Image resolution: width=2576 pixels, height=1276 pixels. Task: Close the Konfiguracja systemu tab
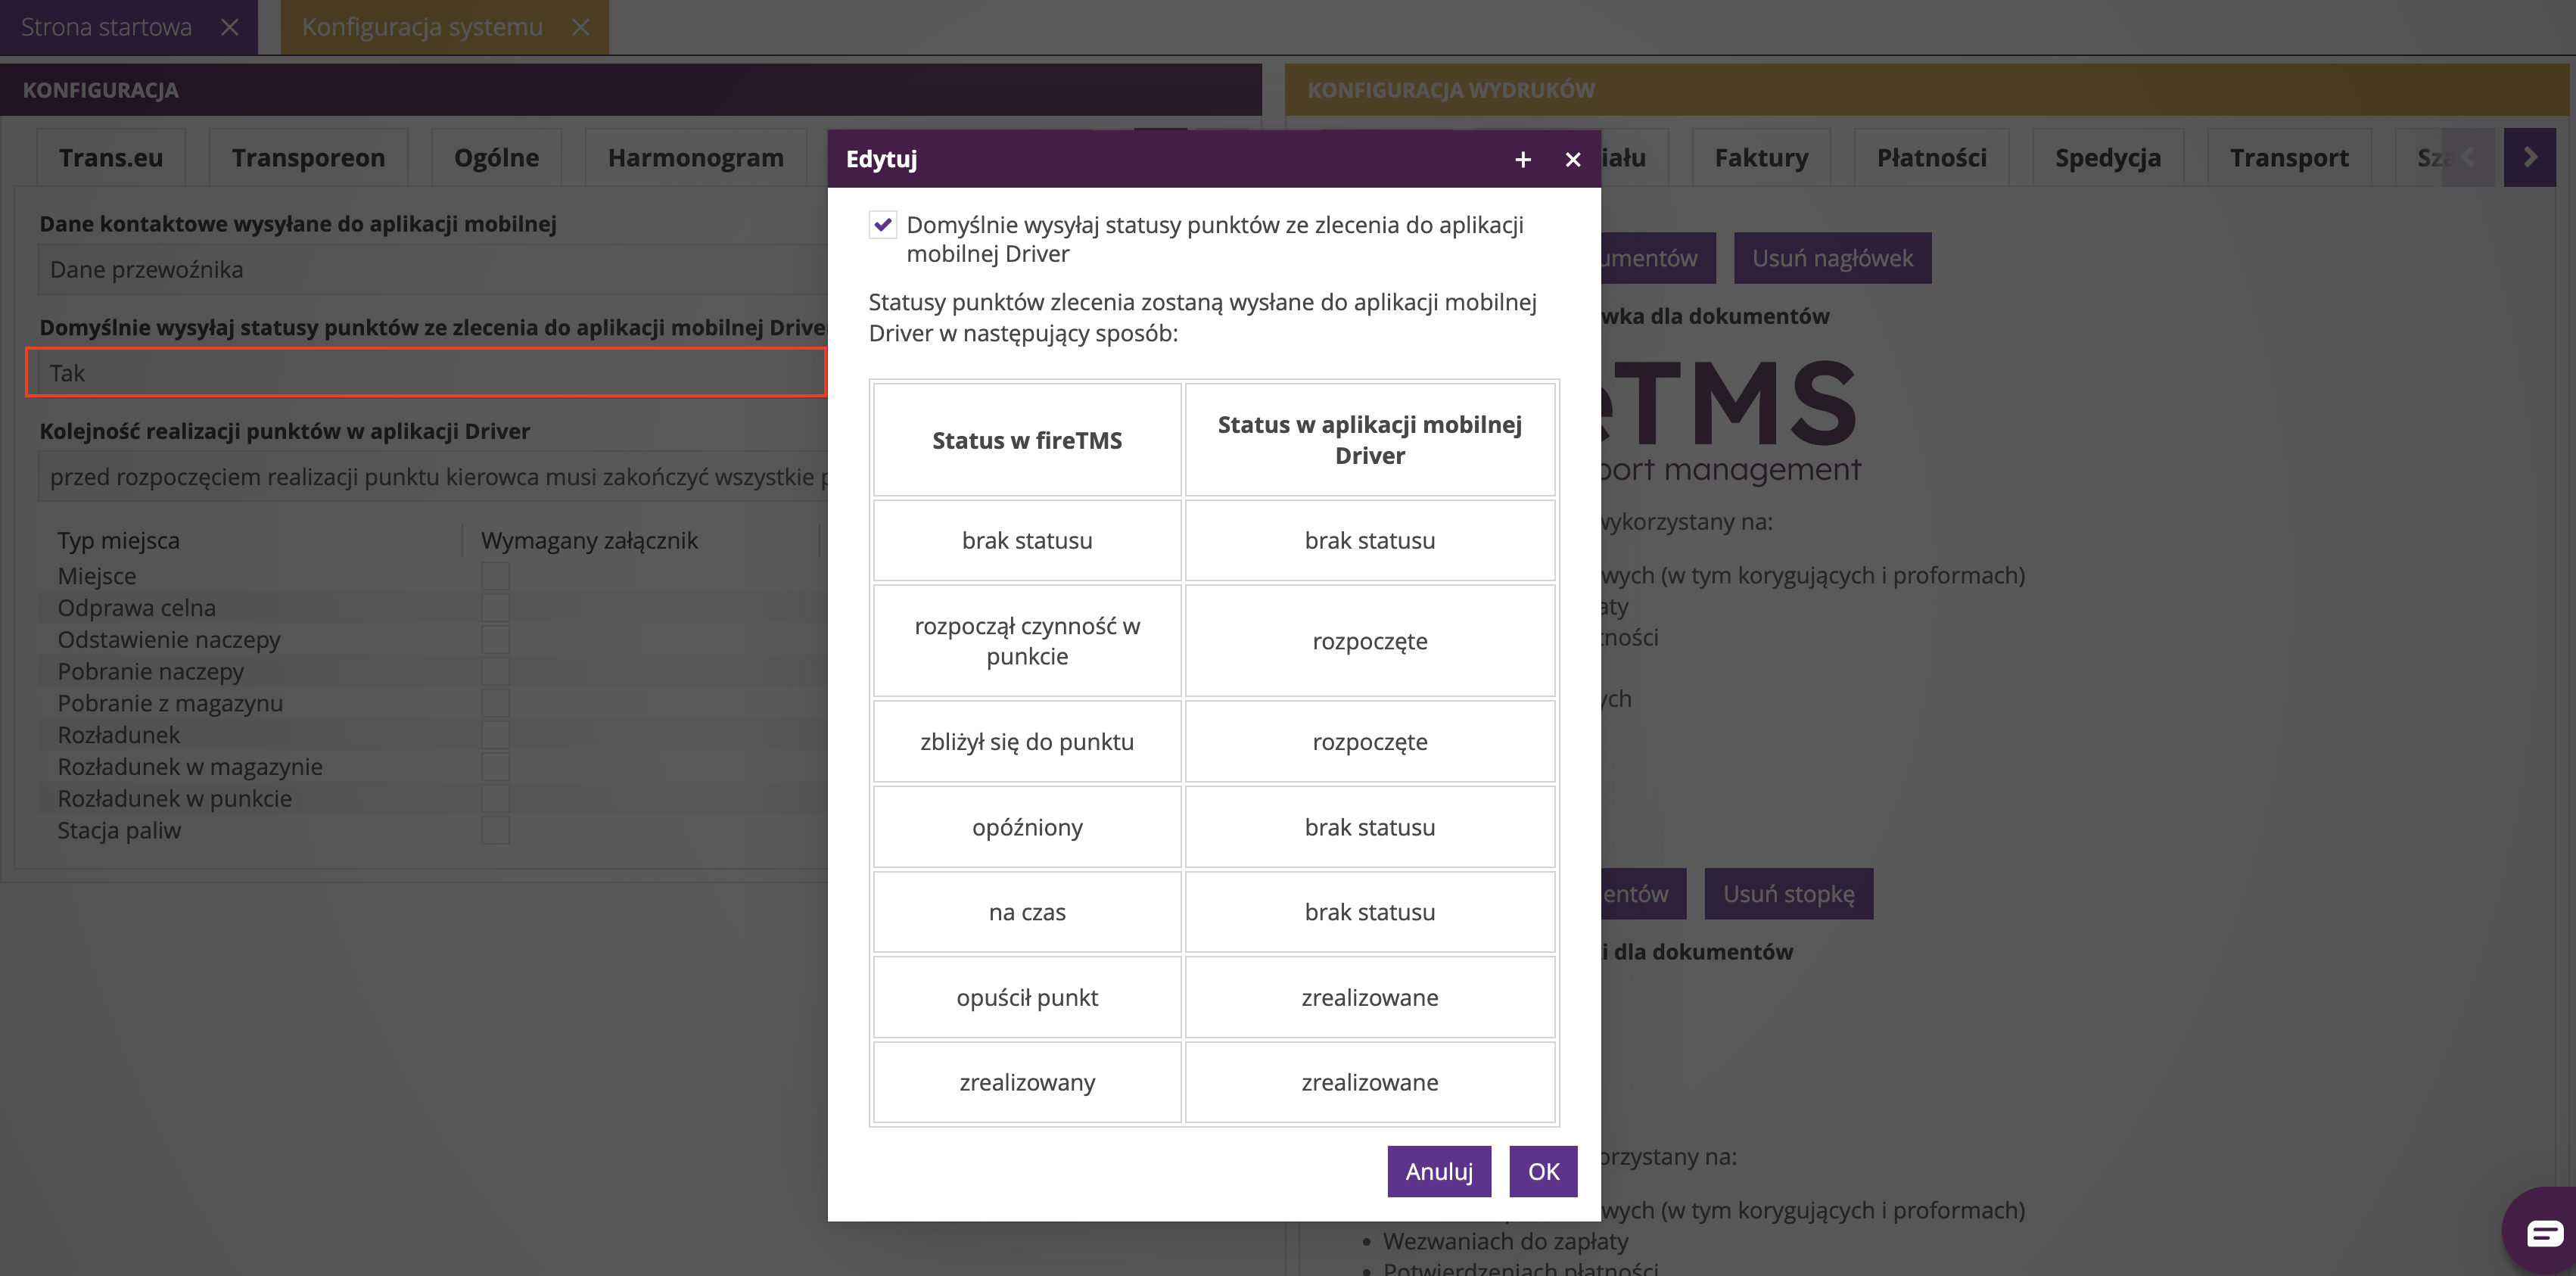[580, 27]
